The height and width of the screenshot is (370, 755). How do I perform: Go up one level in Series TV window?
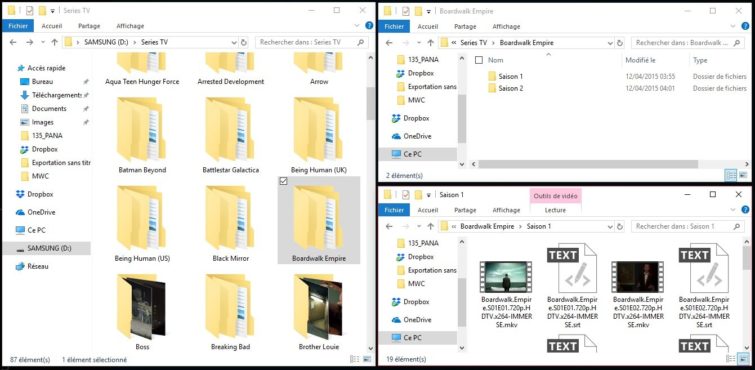tap(54, 42)
